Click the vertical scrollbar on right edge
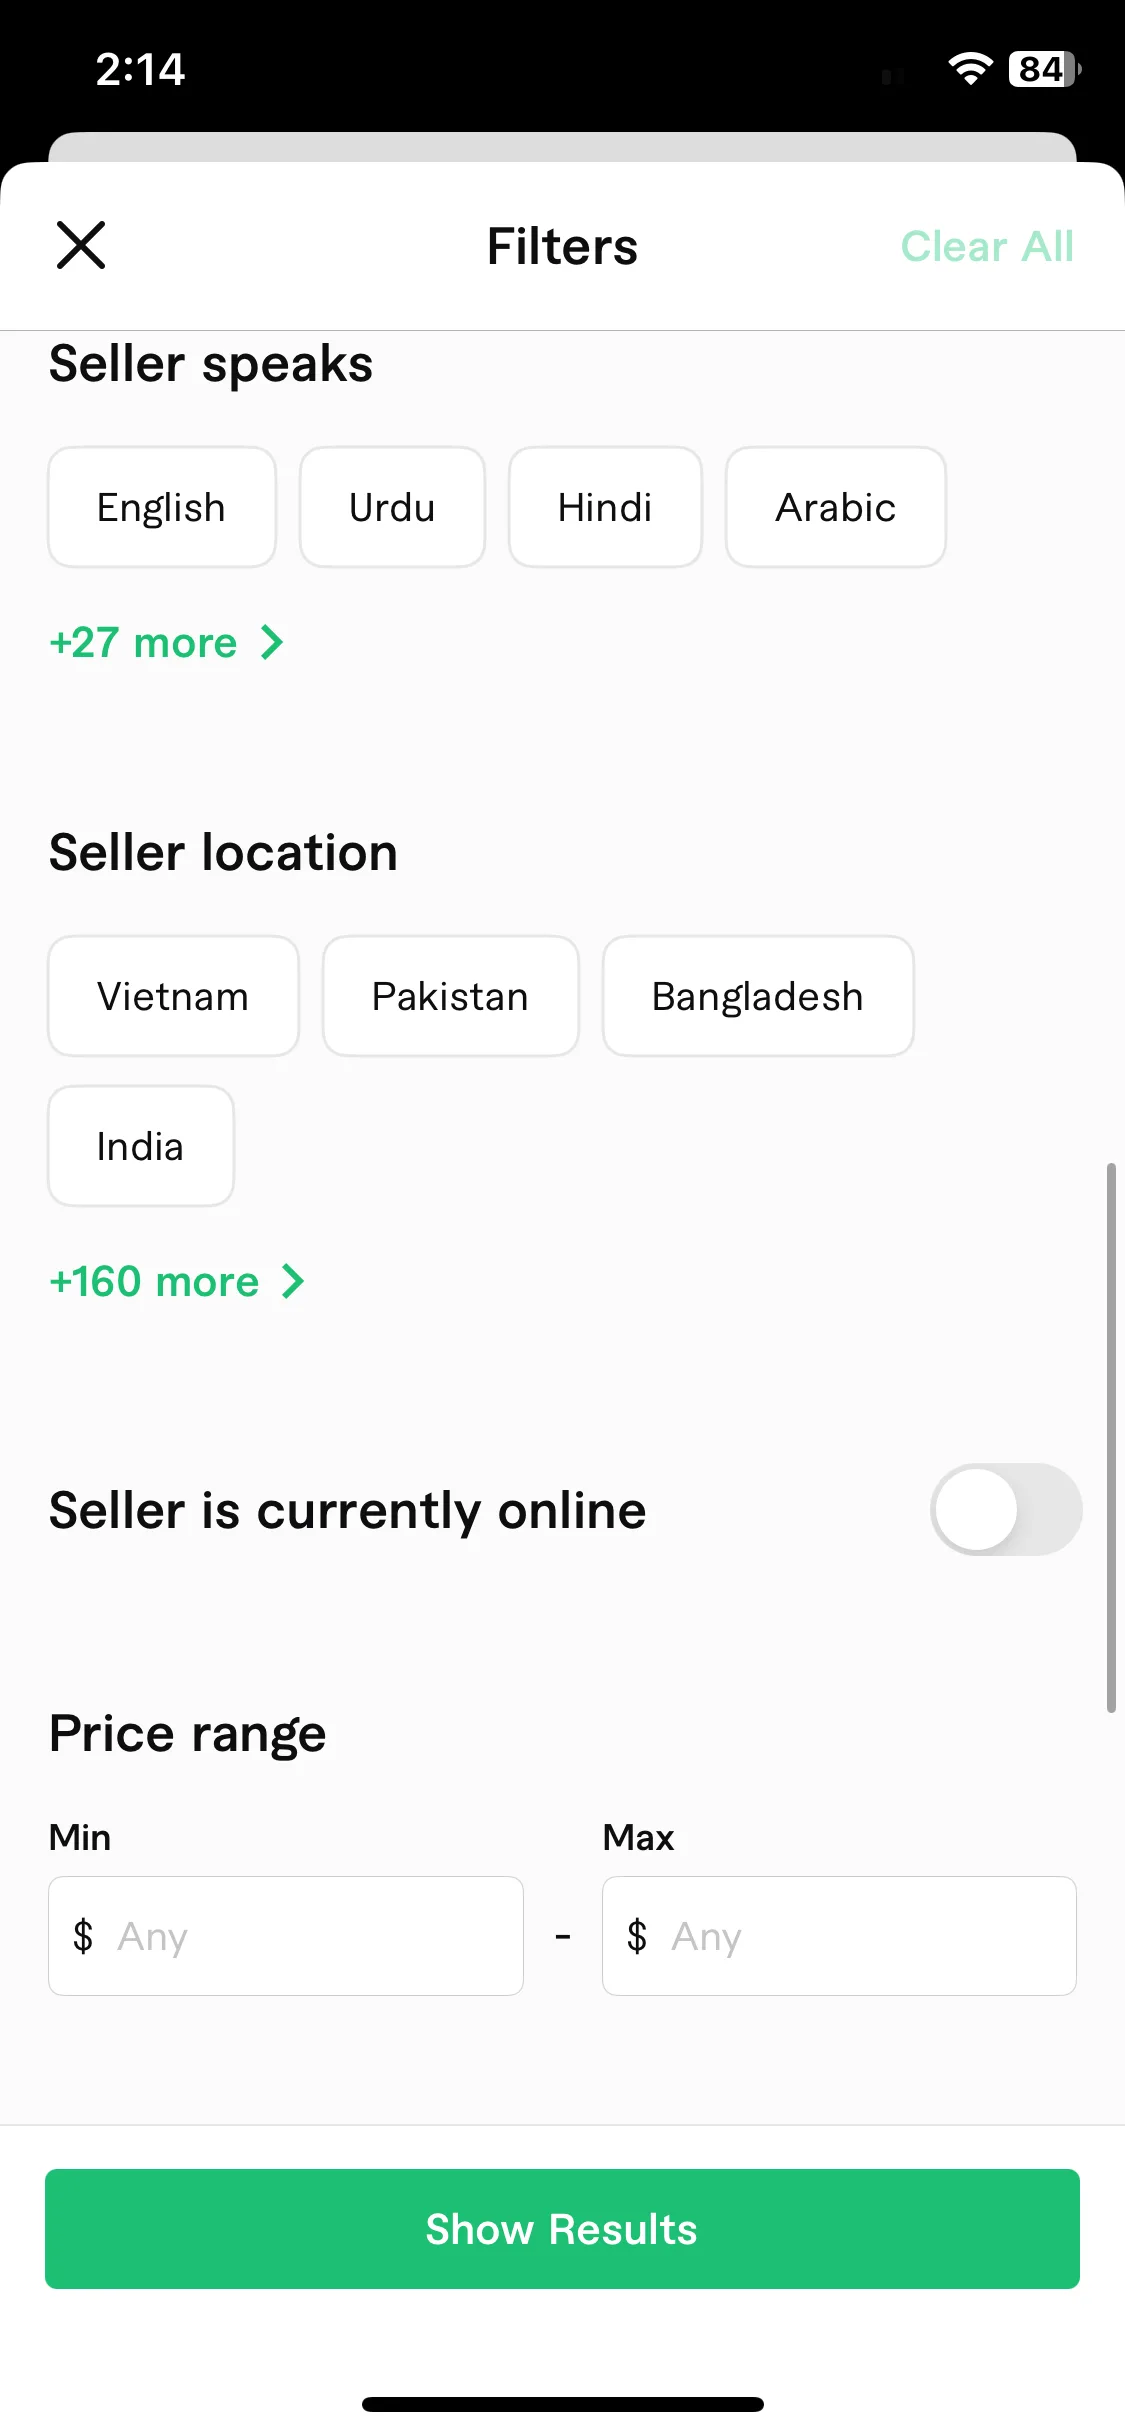Viewport: 1125px width, 2436px height. pyautogui.click(x=1111, y=1438)
